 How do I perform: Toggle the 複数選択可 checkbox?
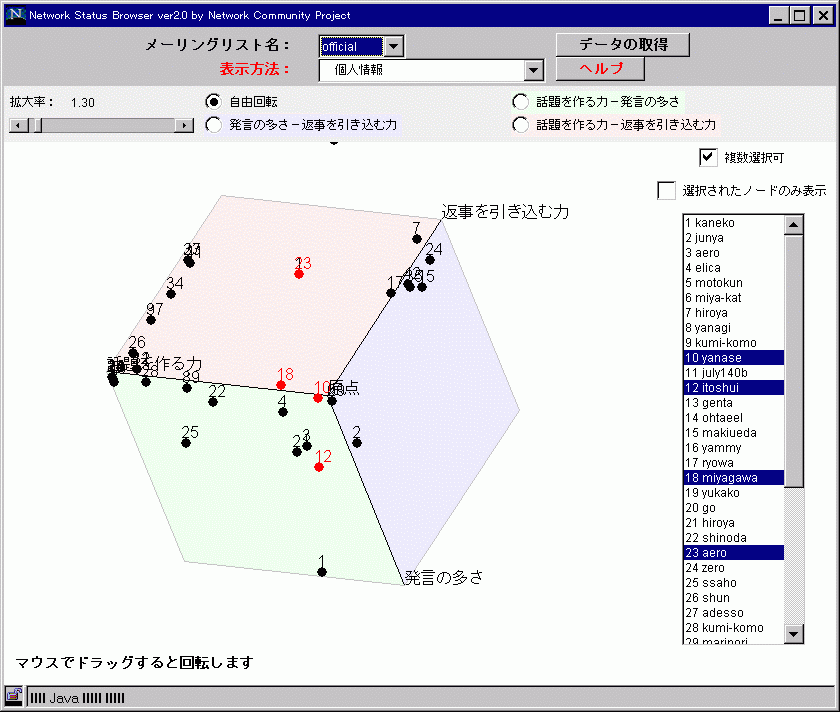click(x=708, y=157)
